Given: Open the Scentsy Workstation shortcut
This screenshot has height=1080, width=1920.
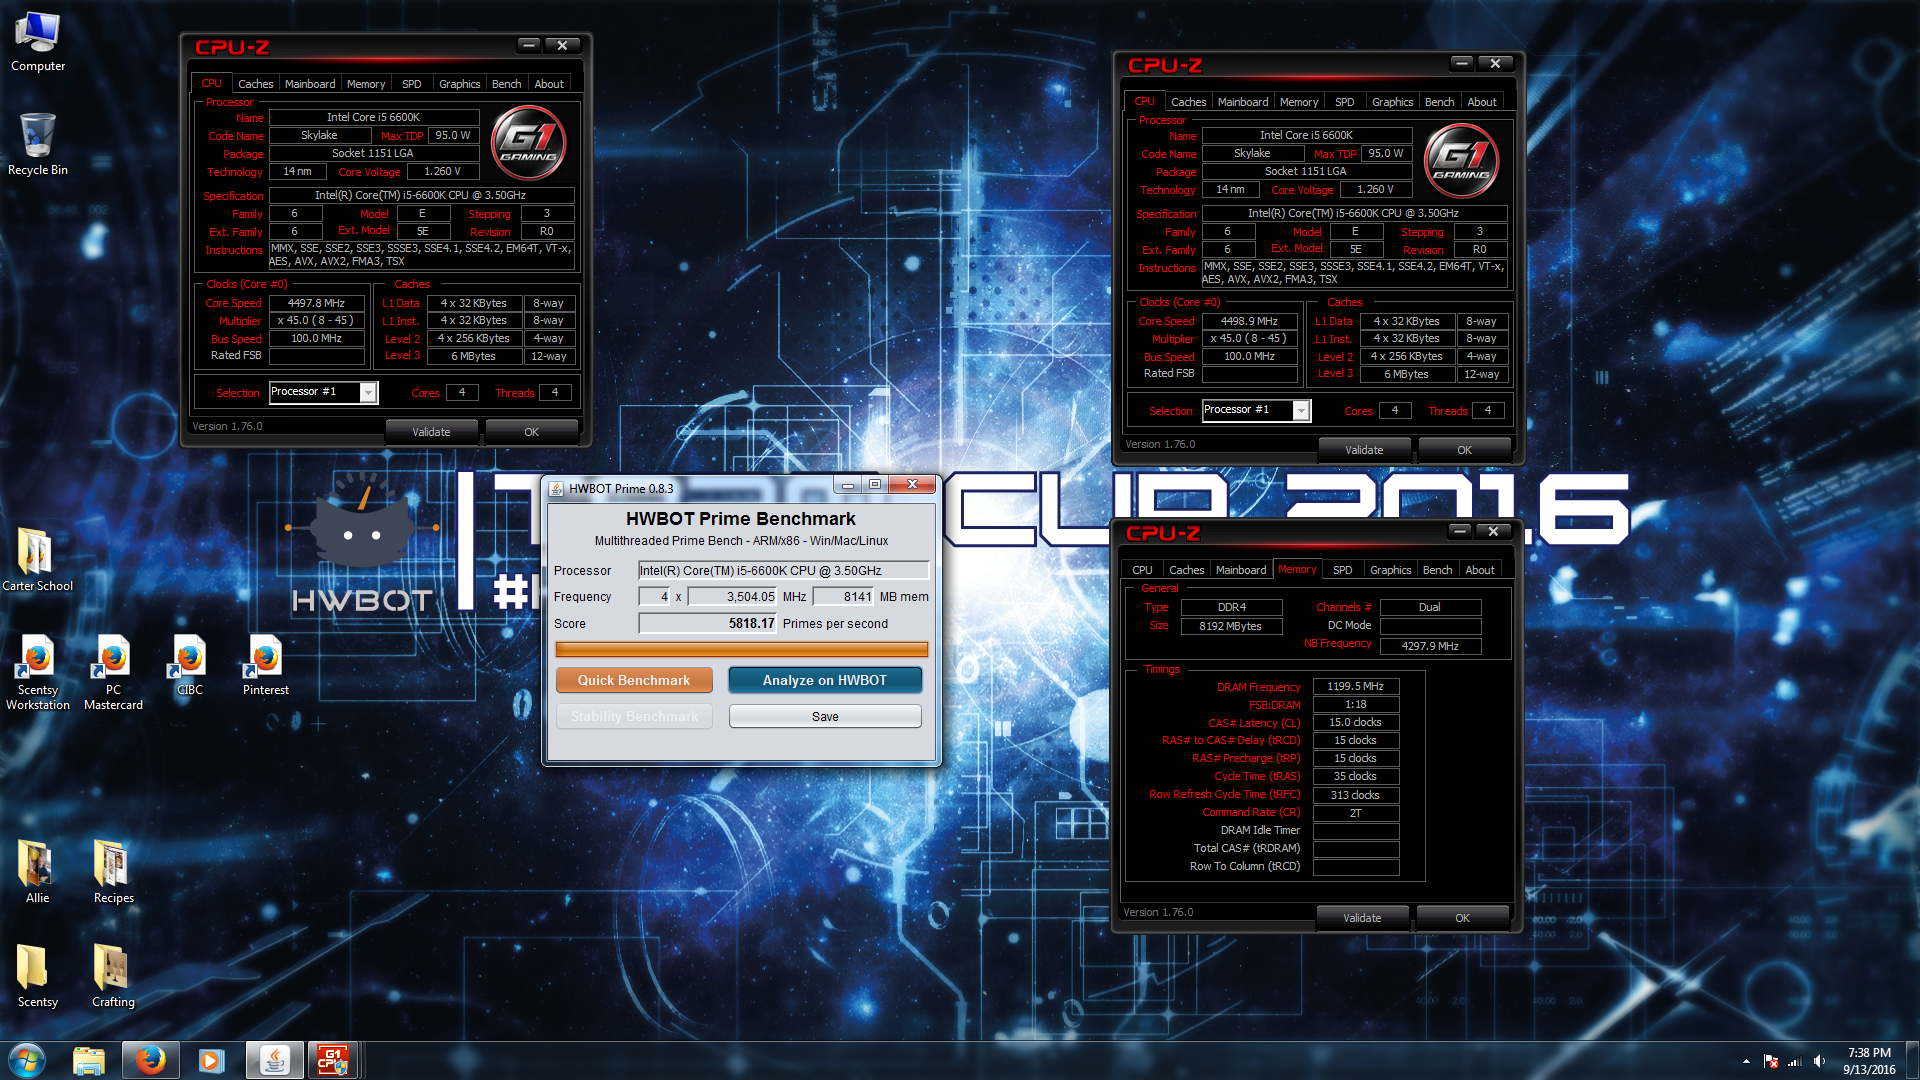Looking at the screenshot, I should click(37, 672).
